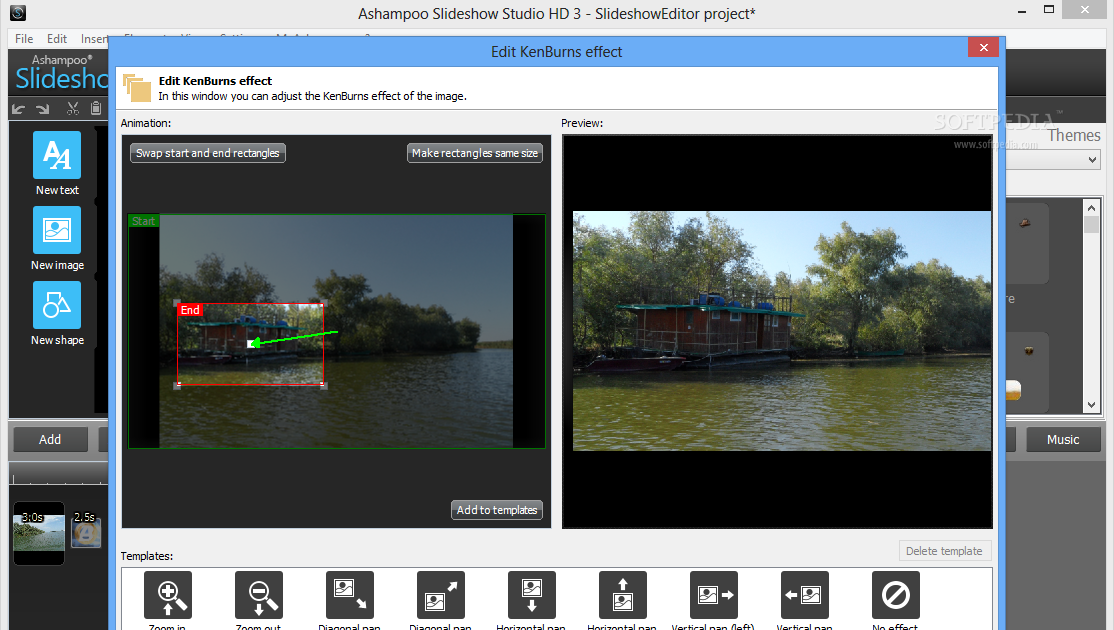Swap start and end rectangles

(207, 153)
